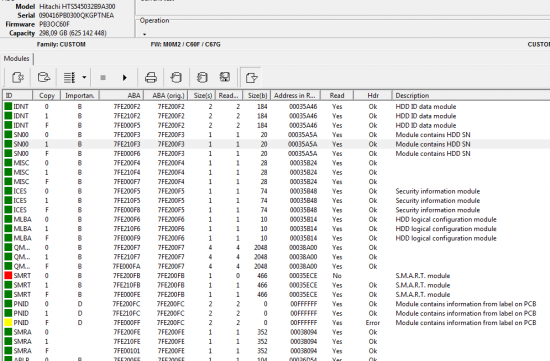Select the MLBA row with ABA 7FE200F6

pos(276,219)
